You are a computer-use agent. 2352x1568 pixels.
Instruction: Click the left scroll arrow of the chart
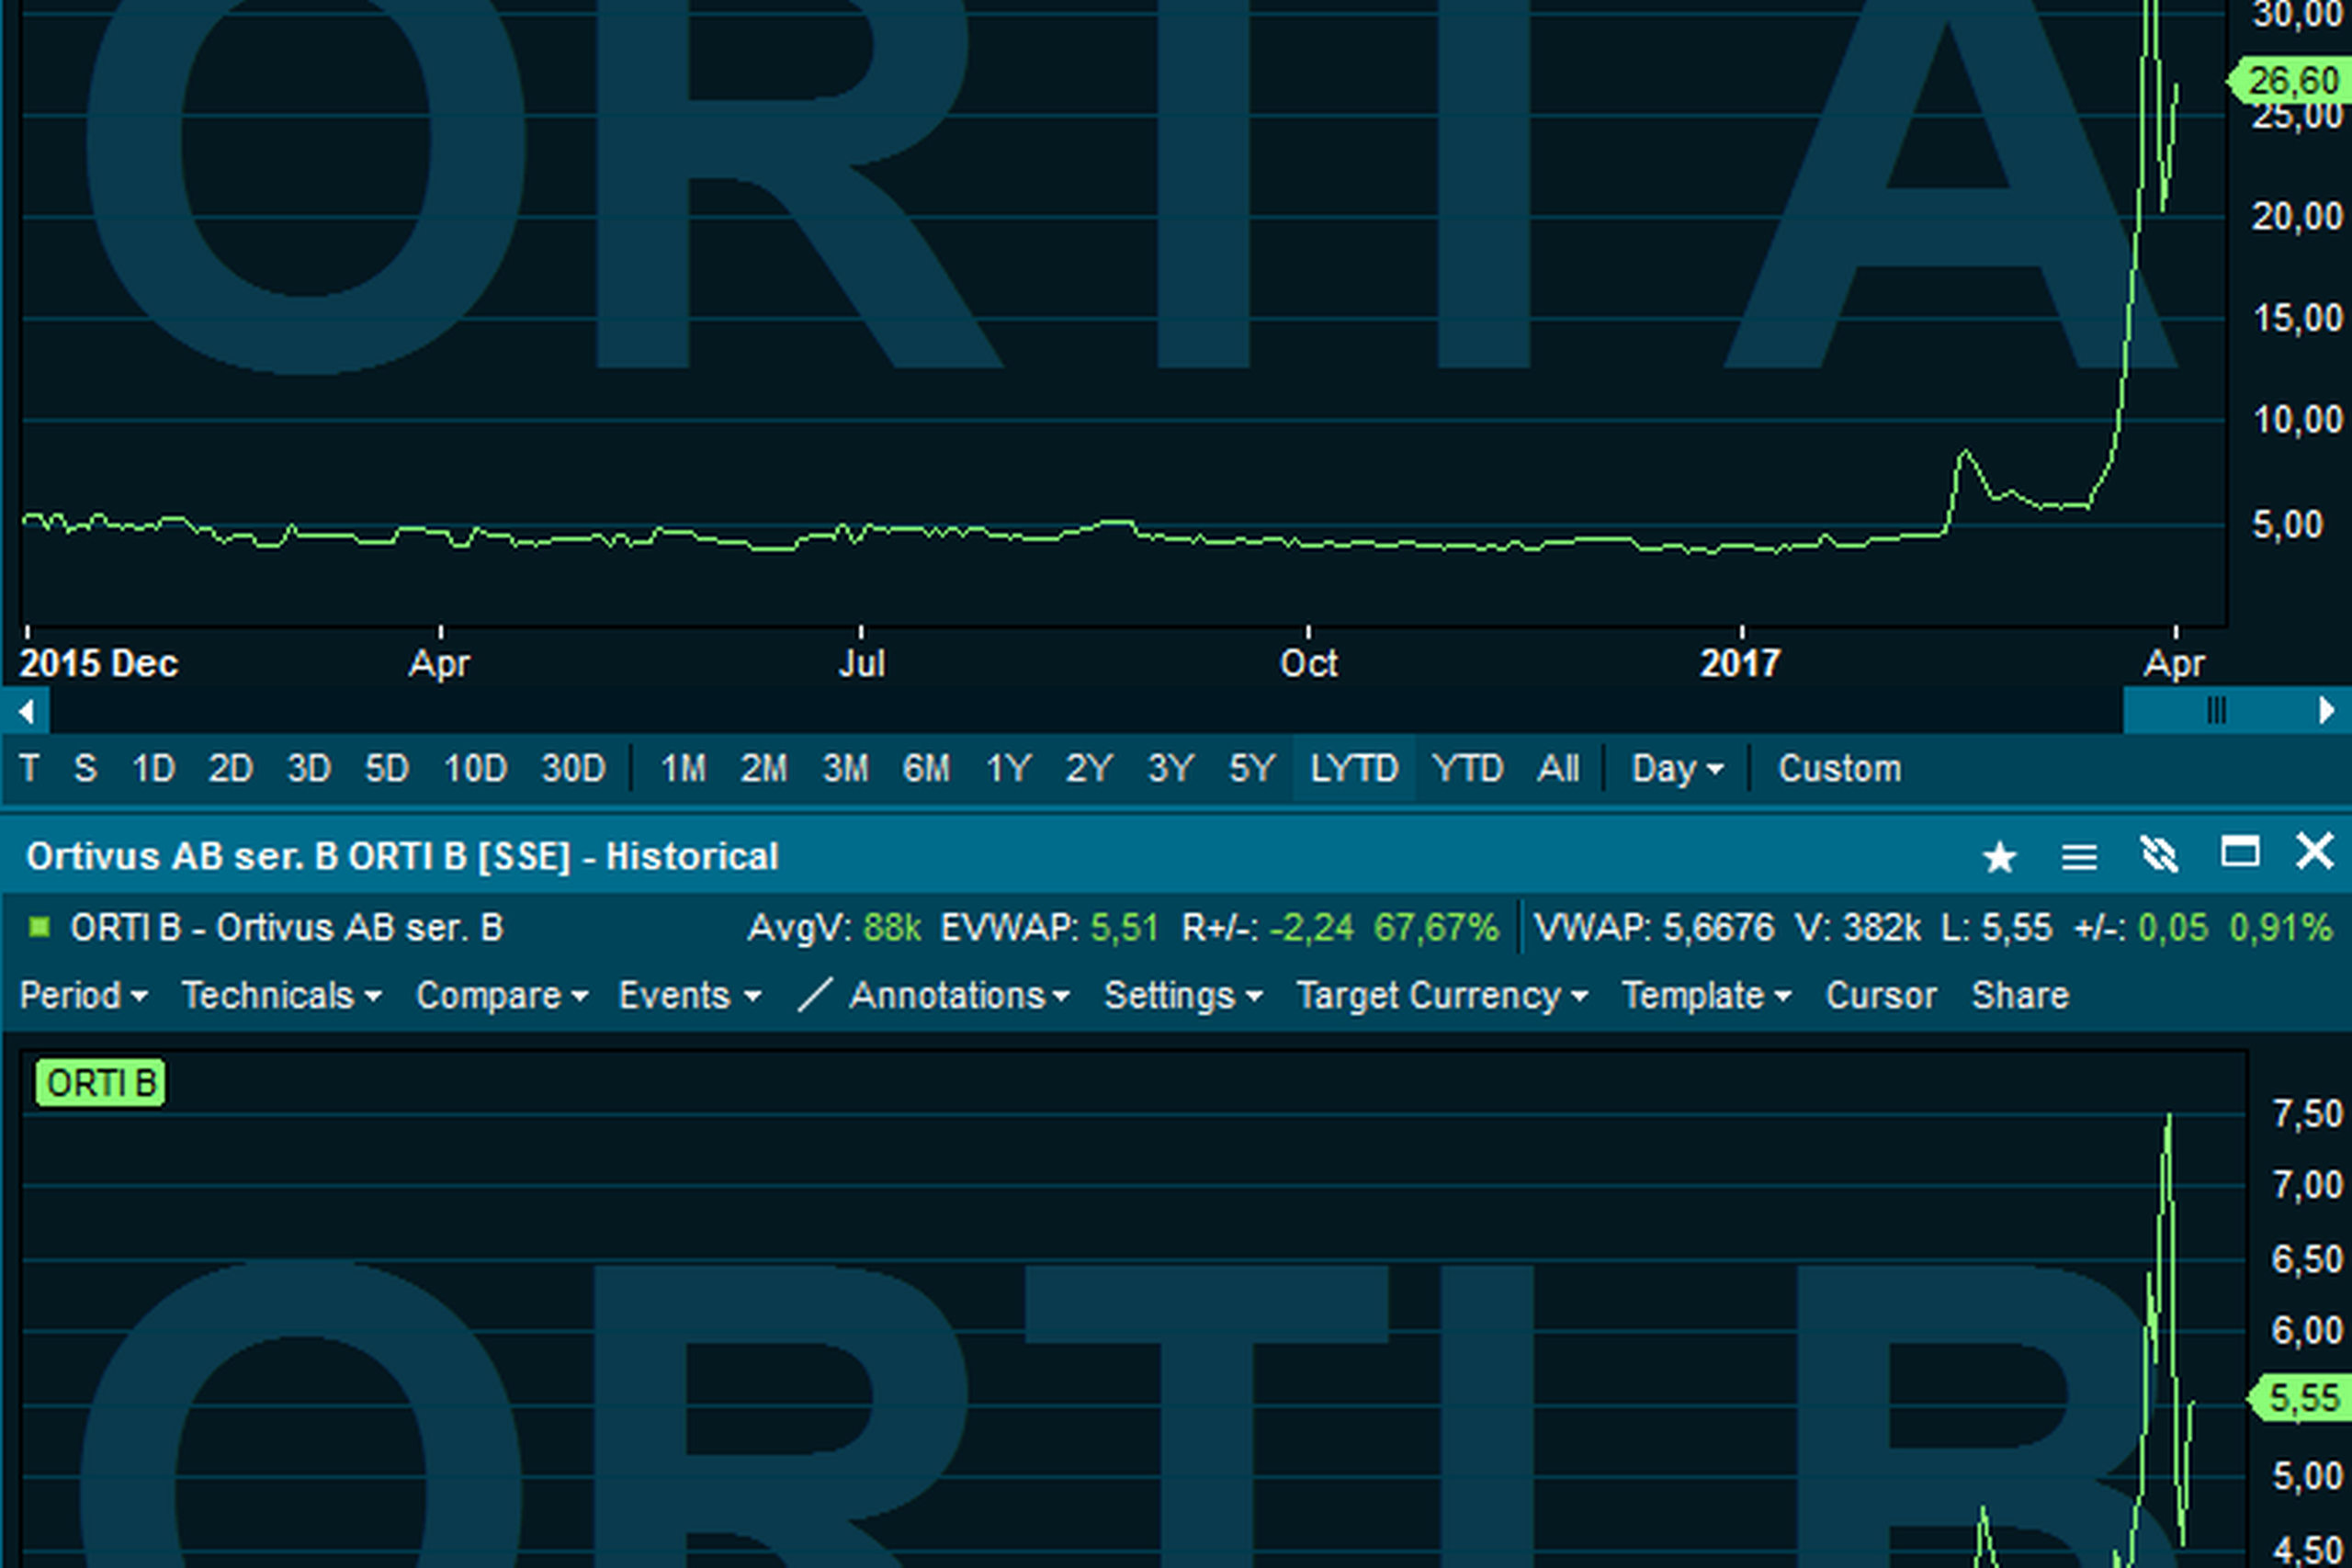[x=27, y=710]
